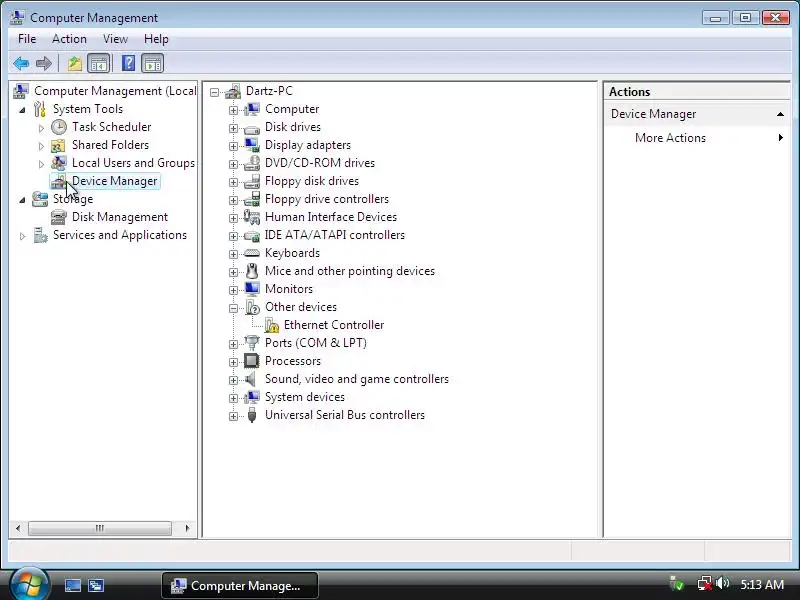
Task: Expand the Services and Applications node
Action: (x=22, y=236)
